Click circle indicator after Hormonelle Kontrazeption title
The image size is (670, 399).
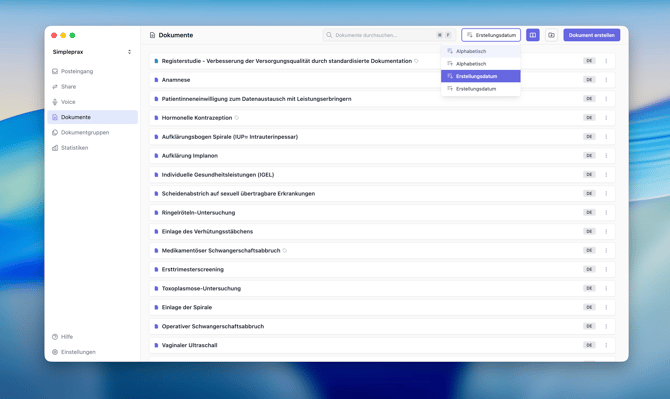pyautogui.click(x=237, y=117)
